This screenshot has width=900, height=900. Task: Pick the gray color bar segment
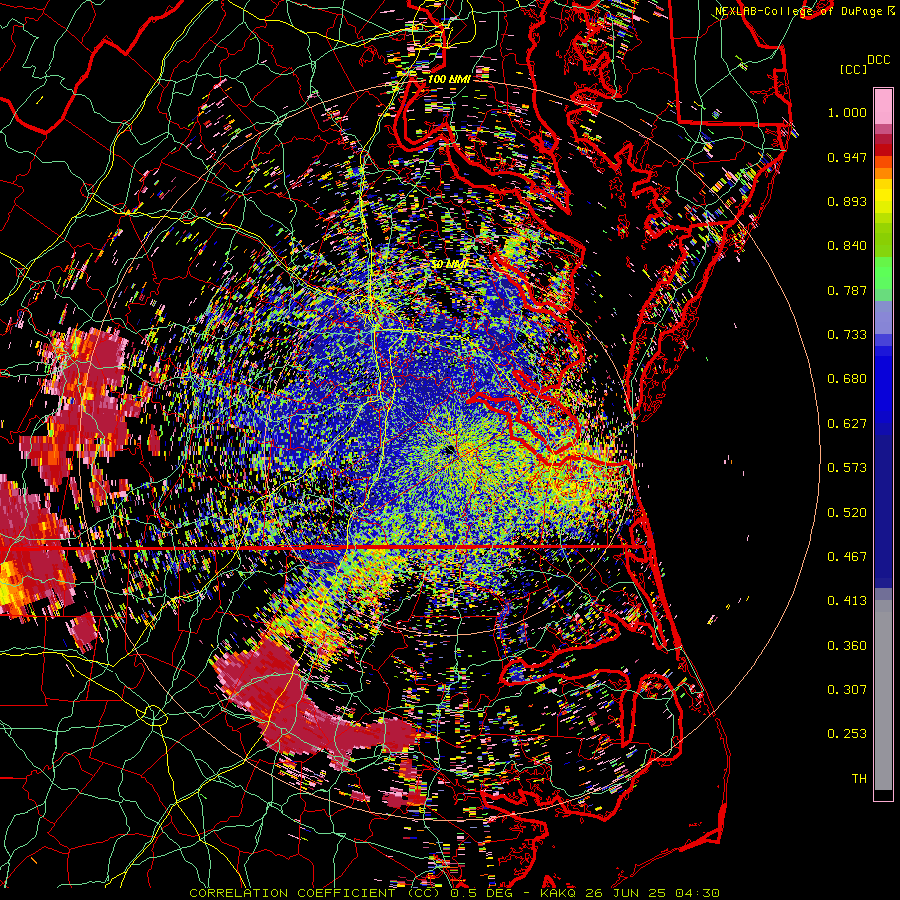coord(883,695)
